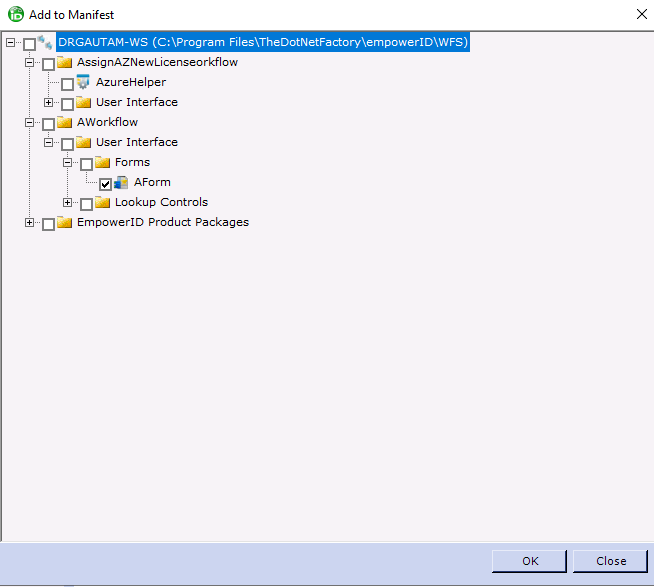Close the Add to Manifest window

[640, 14]
